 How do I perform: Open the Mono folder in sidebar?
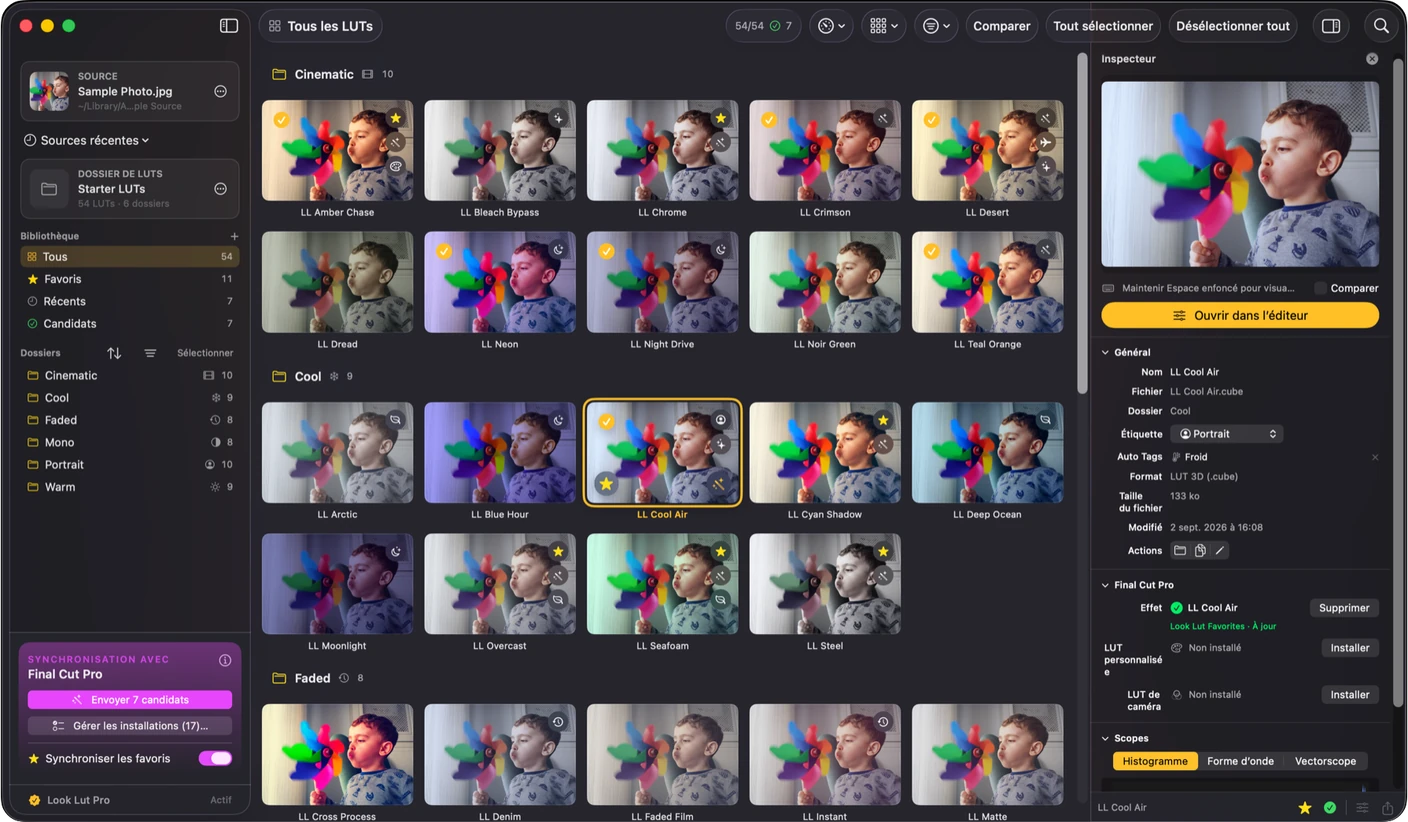click(x=130, y=442)
